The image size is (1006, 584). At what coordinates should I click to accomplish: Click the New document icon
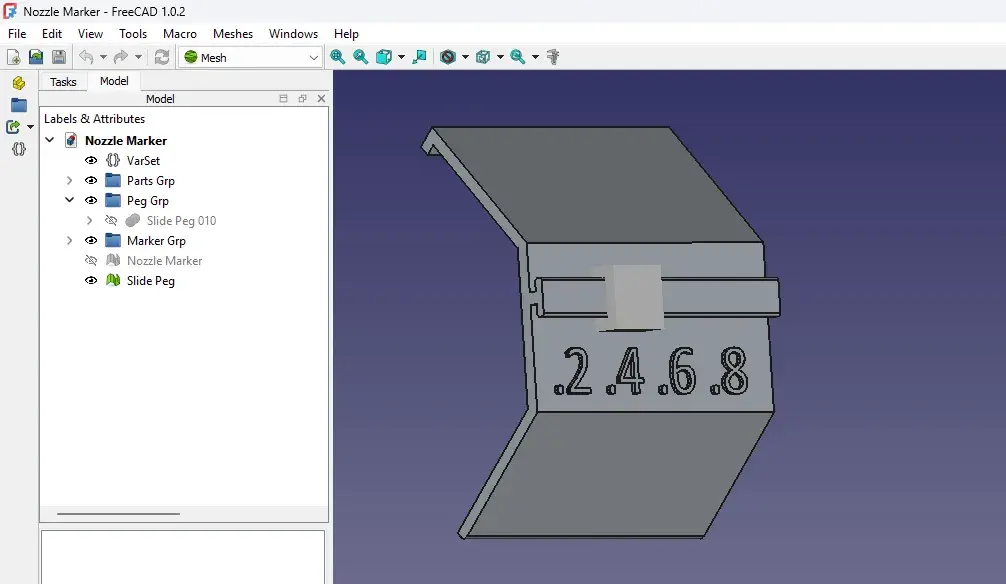pyautogui.click(x=13, y=57)
